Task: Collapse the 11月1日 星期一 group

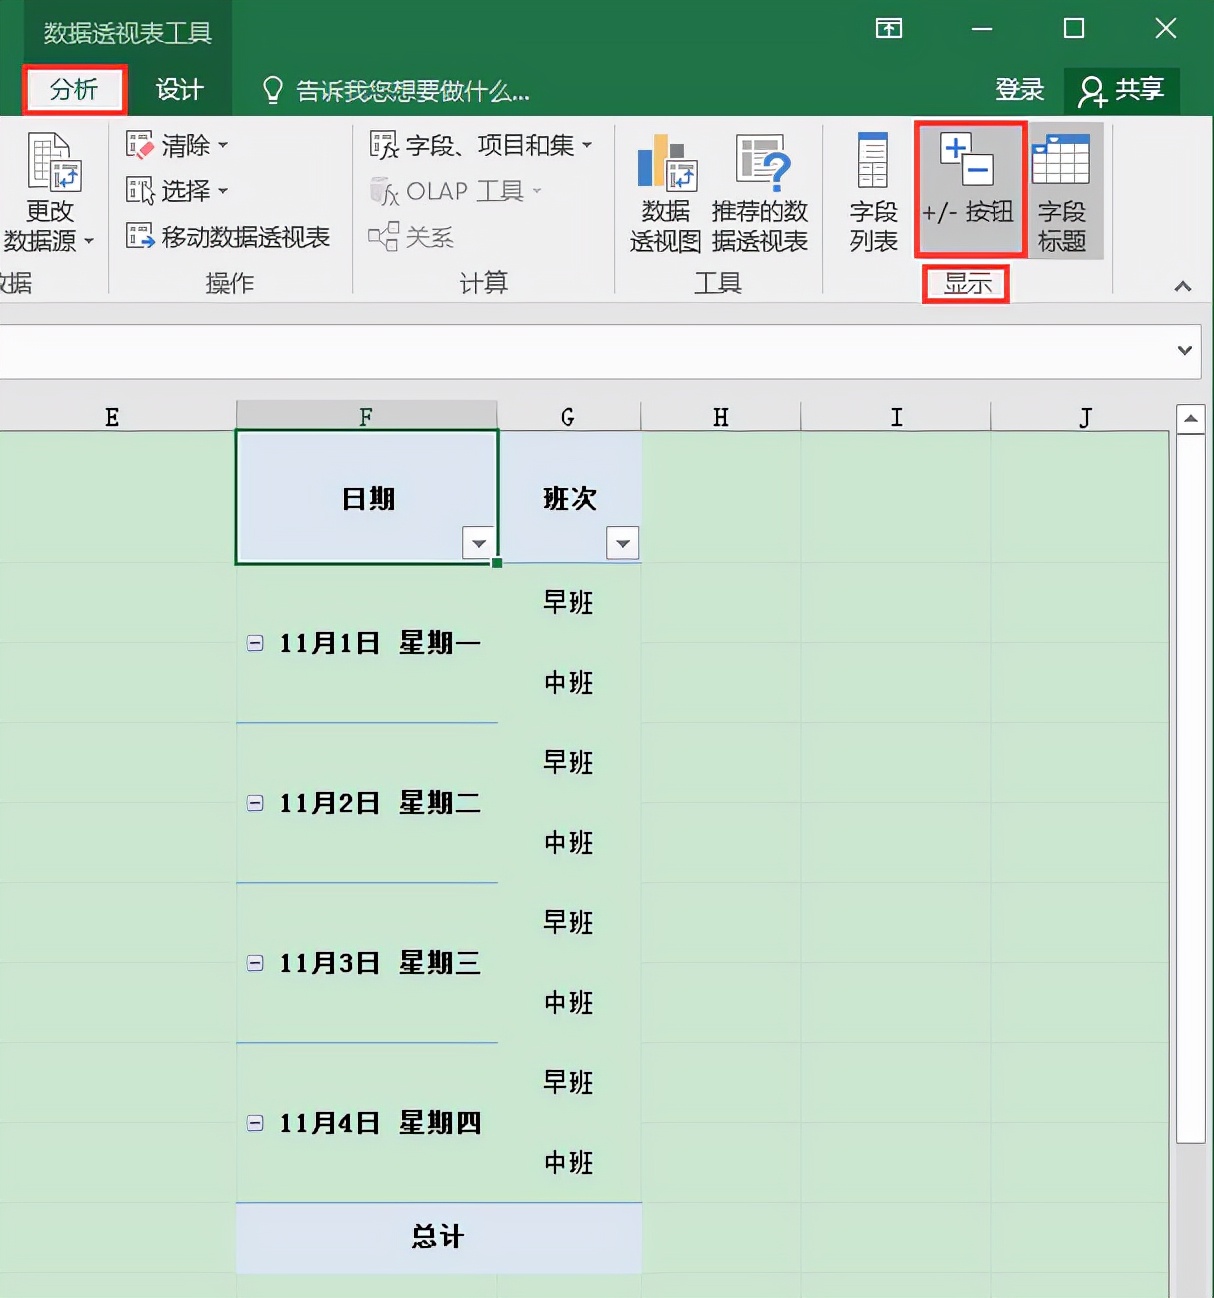Action: tap(255, 643)
